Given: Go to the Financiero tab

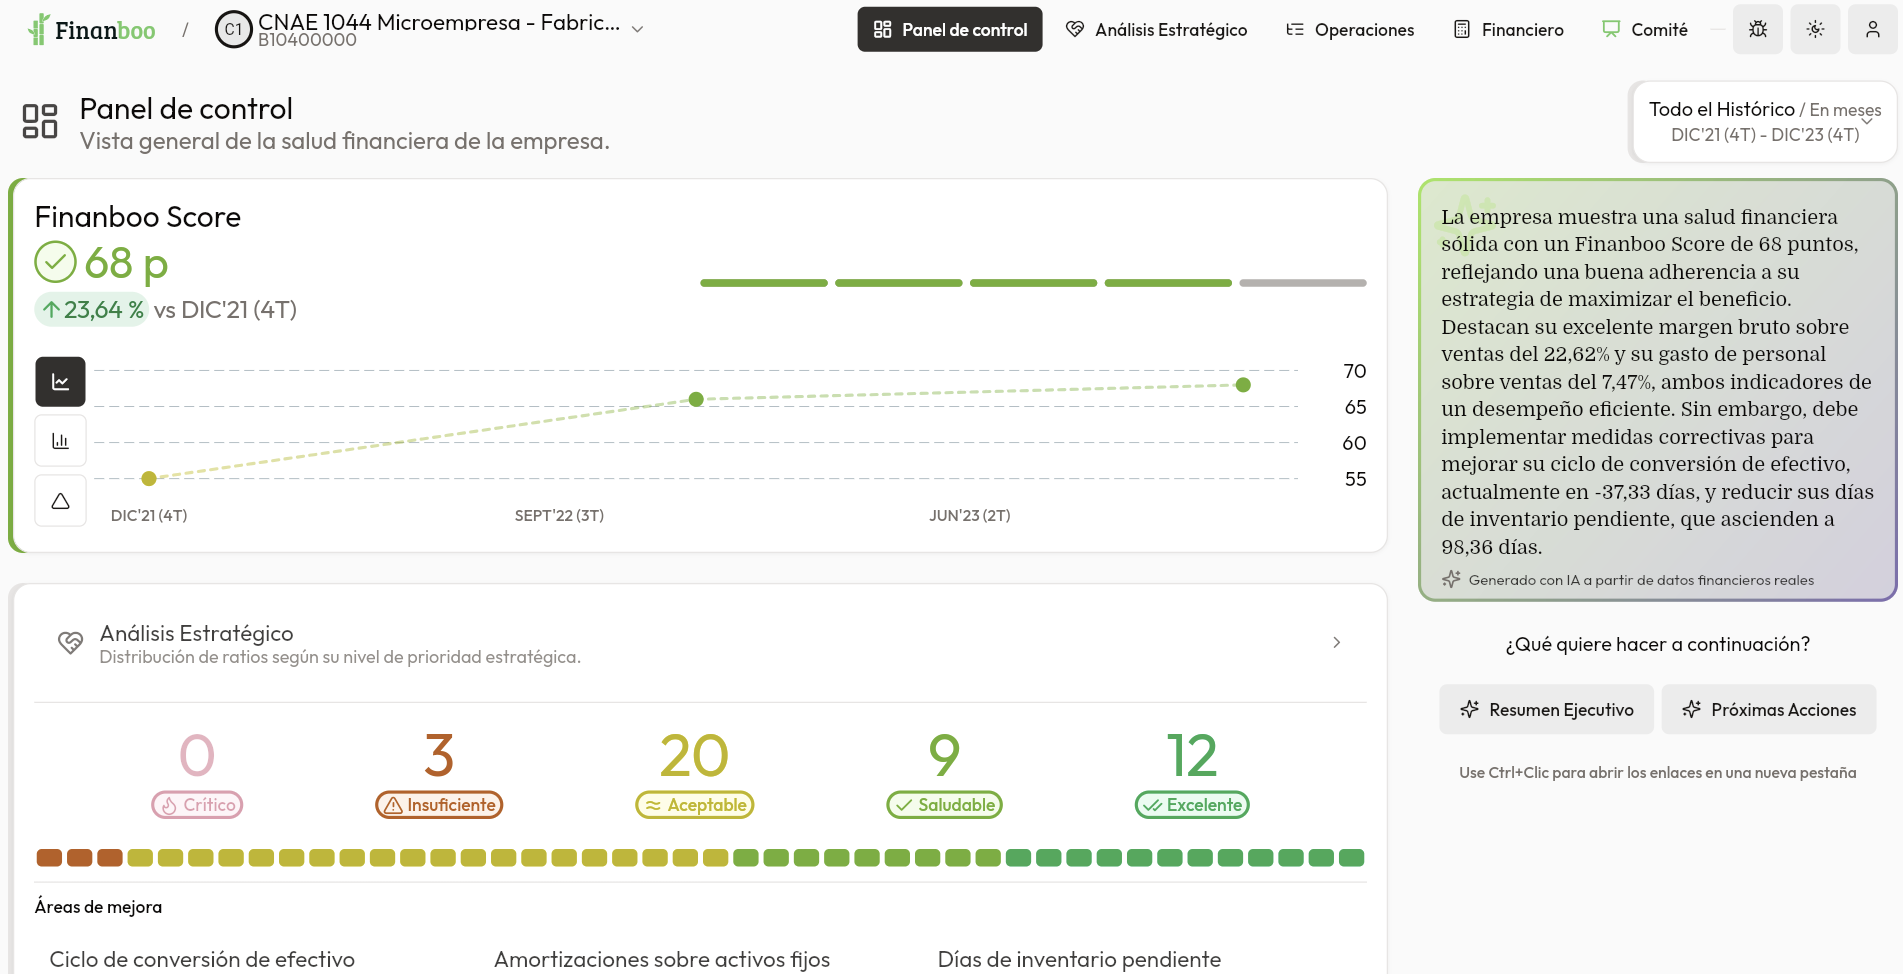Looking at the screenshot, I should (1509, 30).
